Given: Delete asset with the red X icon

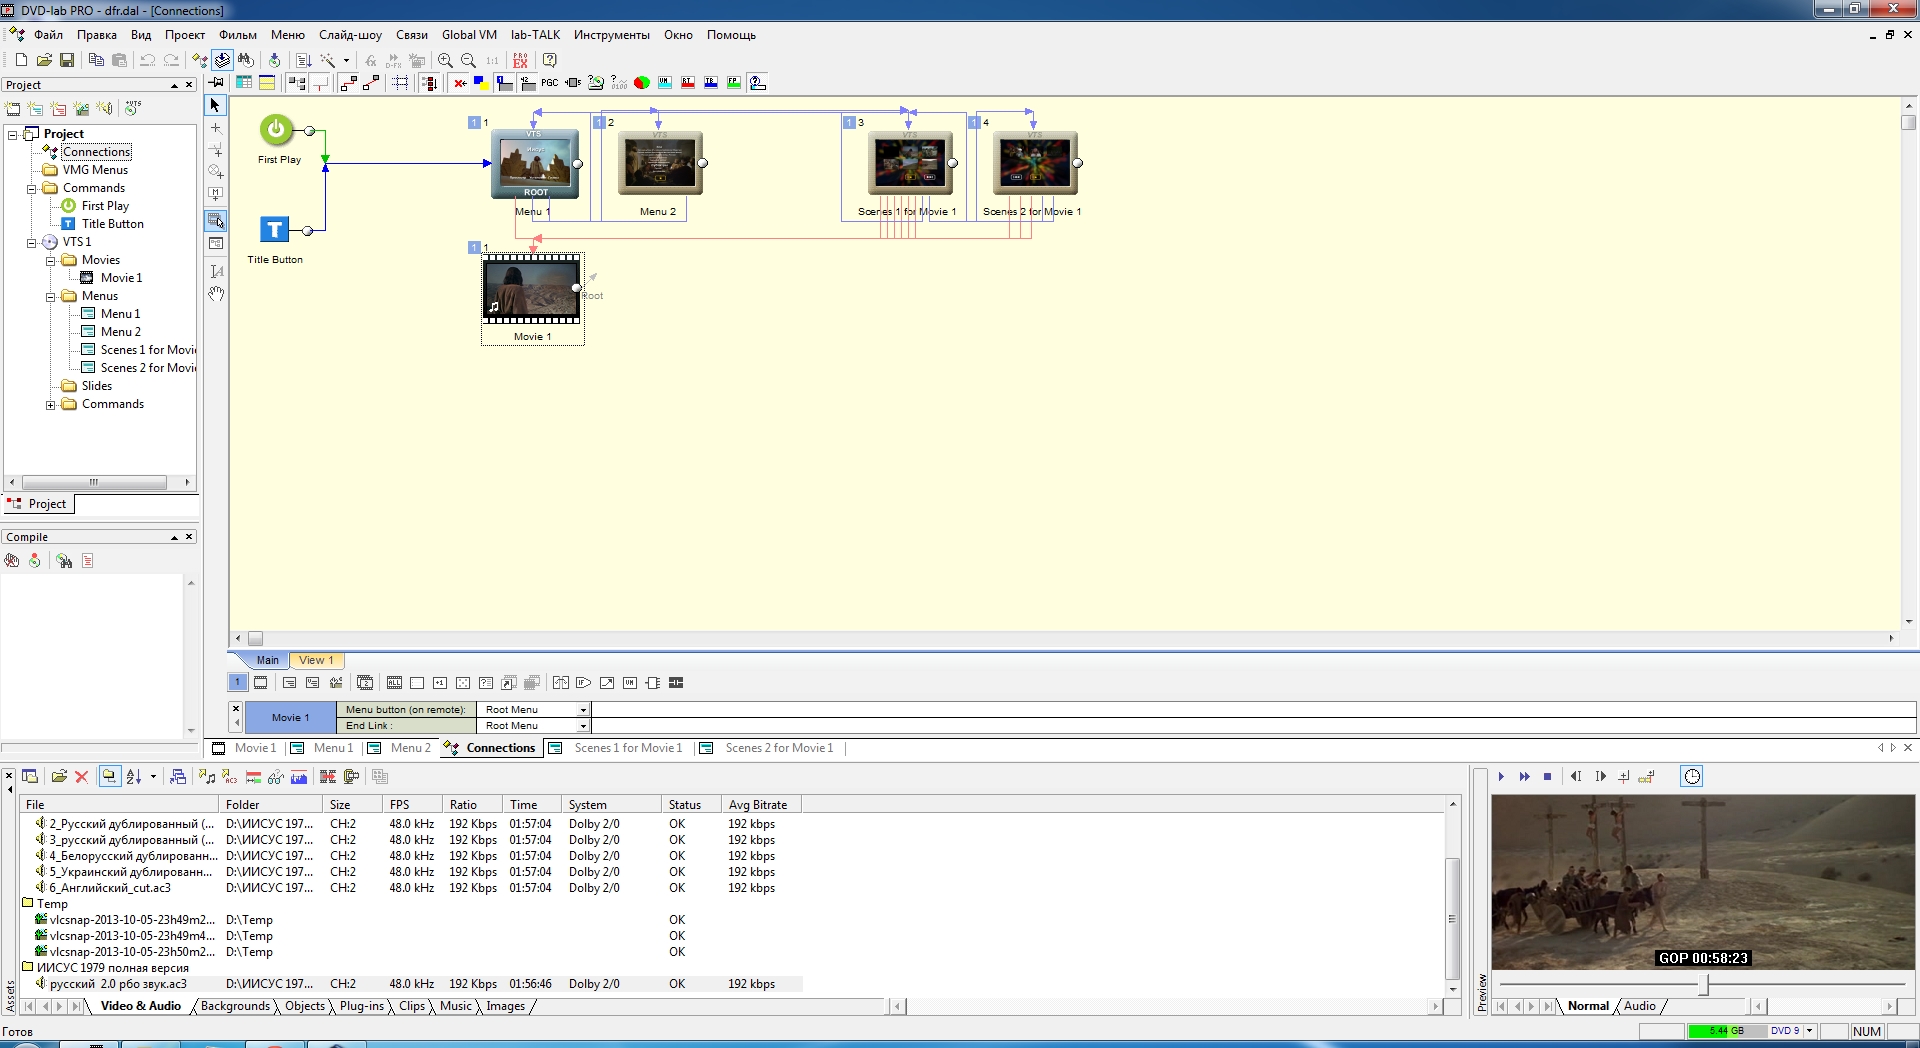Looking at the screenshot, I should (82, 776).
